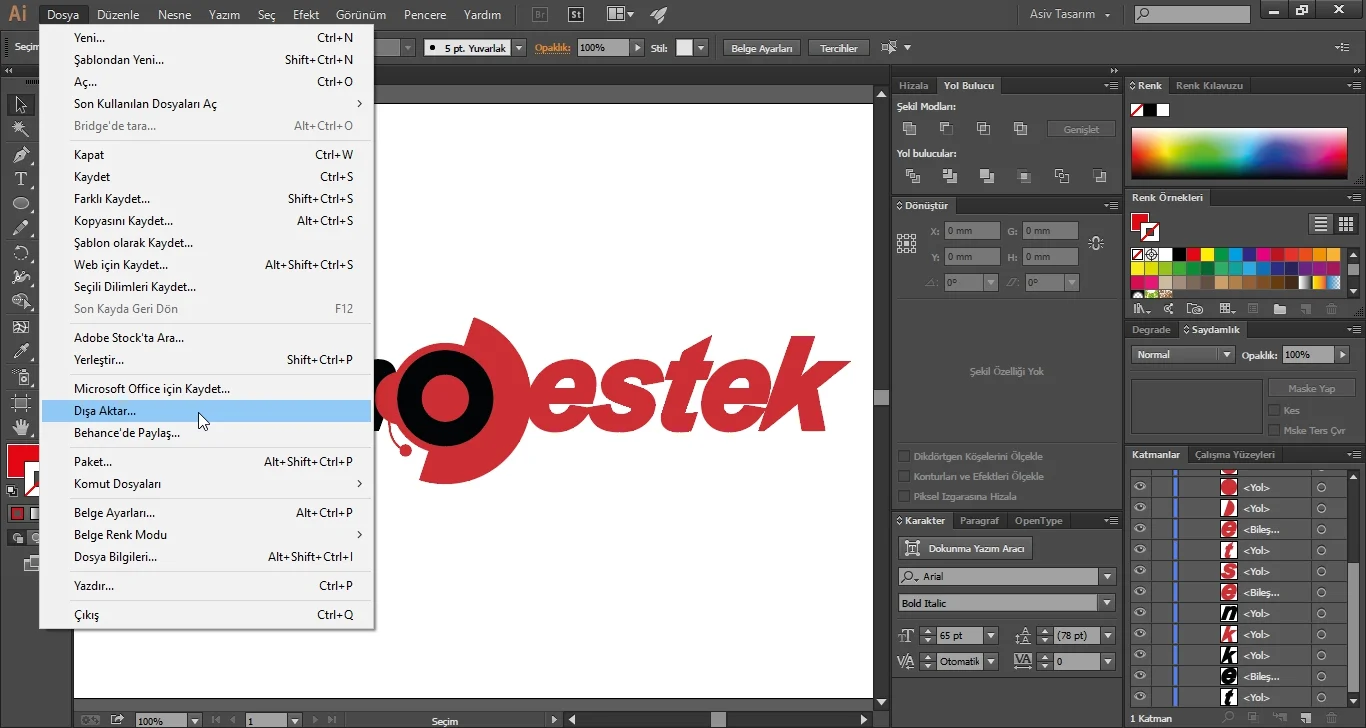Screen dimensions: 1366x728
Task: Select the Pen tool
Action: tap(20, 154)
